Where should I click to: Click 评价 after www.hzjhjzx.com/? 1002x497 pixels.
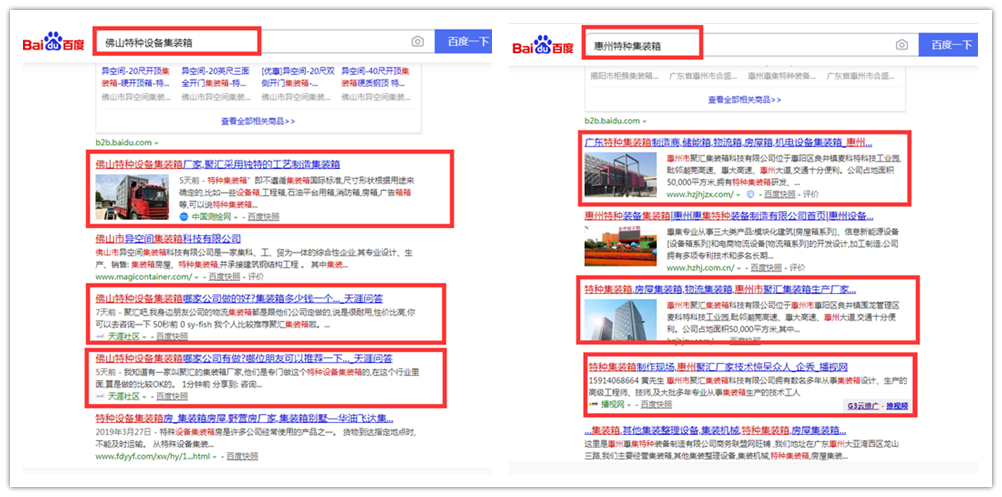click(811, 194)
